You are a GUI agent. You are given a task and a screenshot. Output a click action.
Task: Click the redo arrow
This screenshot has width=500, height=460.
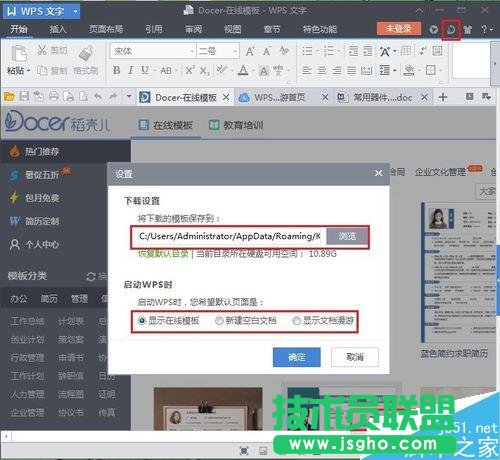coord(113,97)
